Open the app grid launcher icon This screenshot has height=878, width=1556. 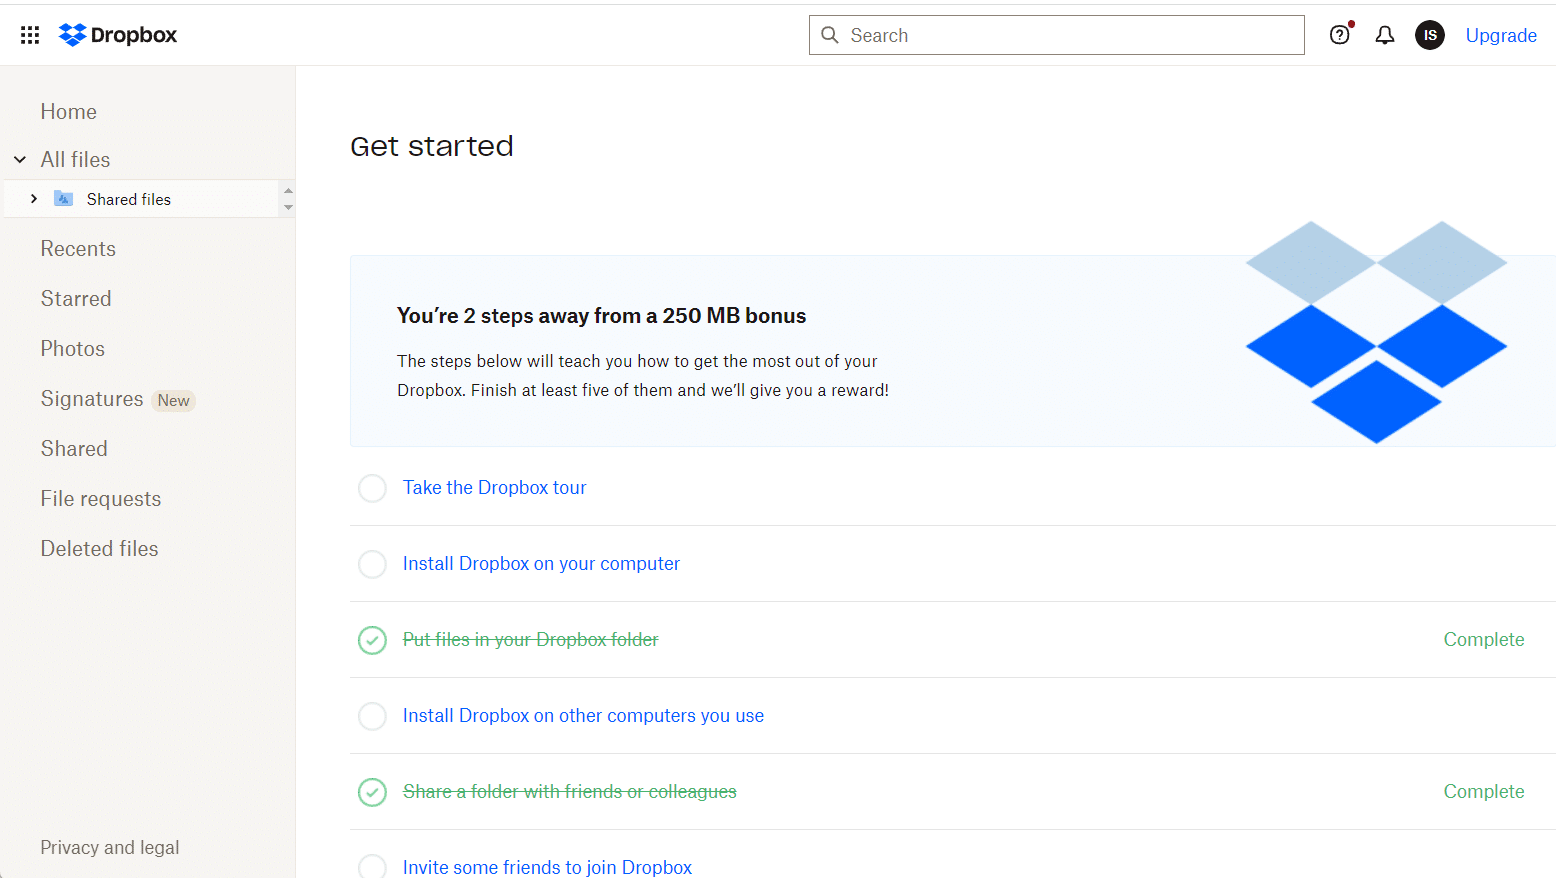tap(30, 35)
